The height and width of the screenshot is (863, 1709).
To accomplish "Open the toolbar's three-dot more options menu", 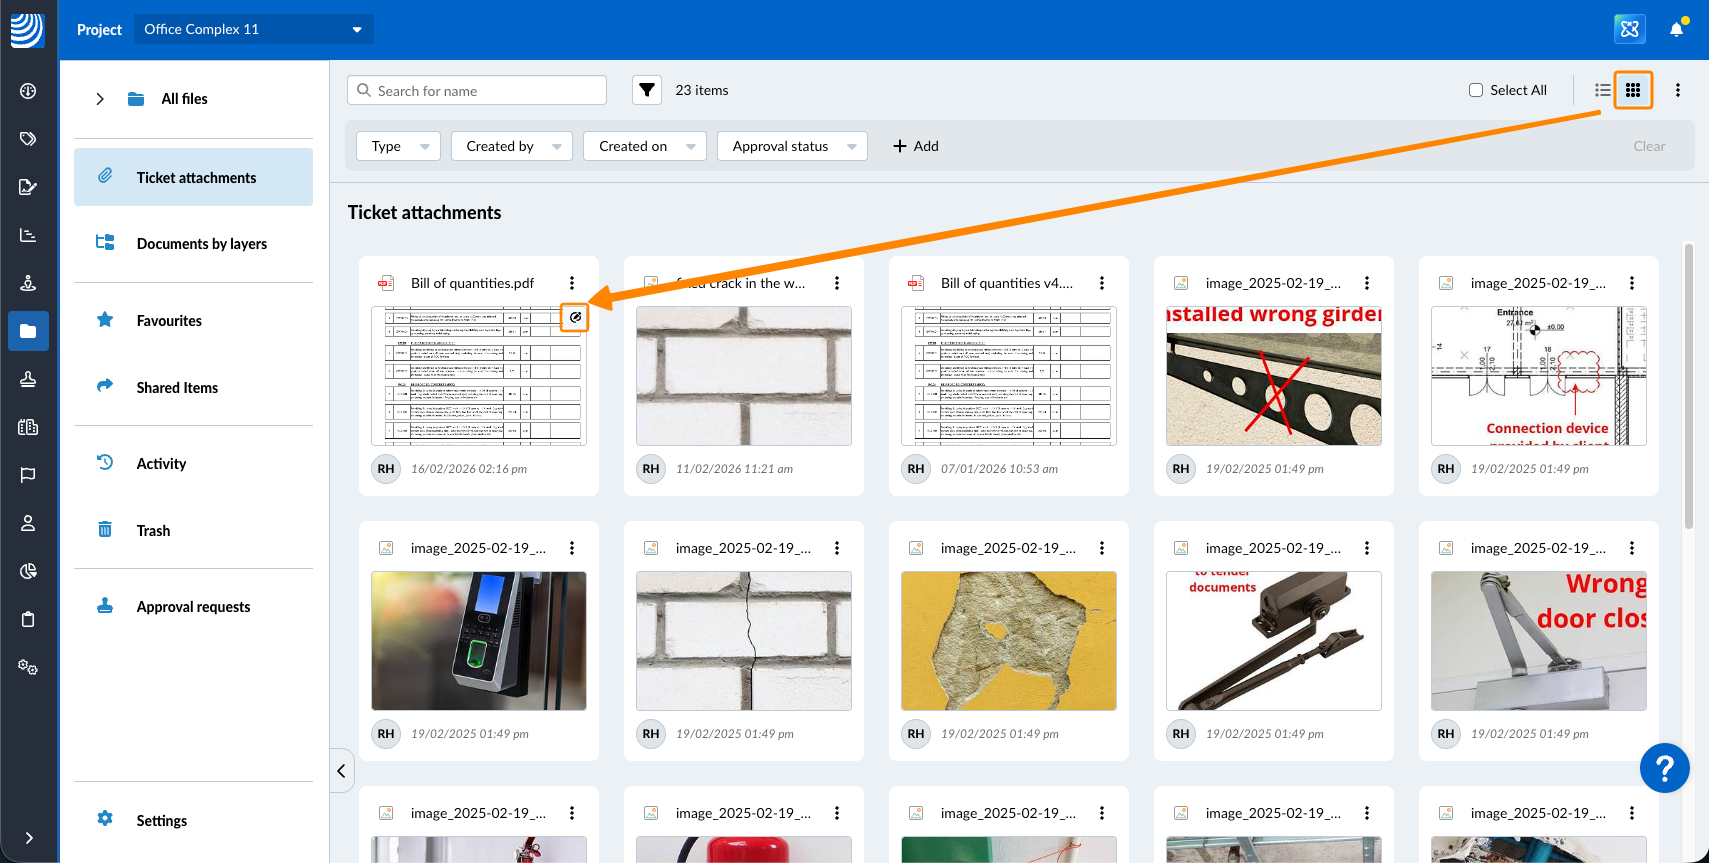I will pos(1678,90).
